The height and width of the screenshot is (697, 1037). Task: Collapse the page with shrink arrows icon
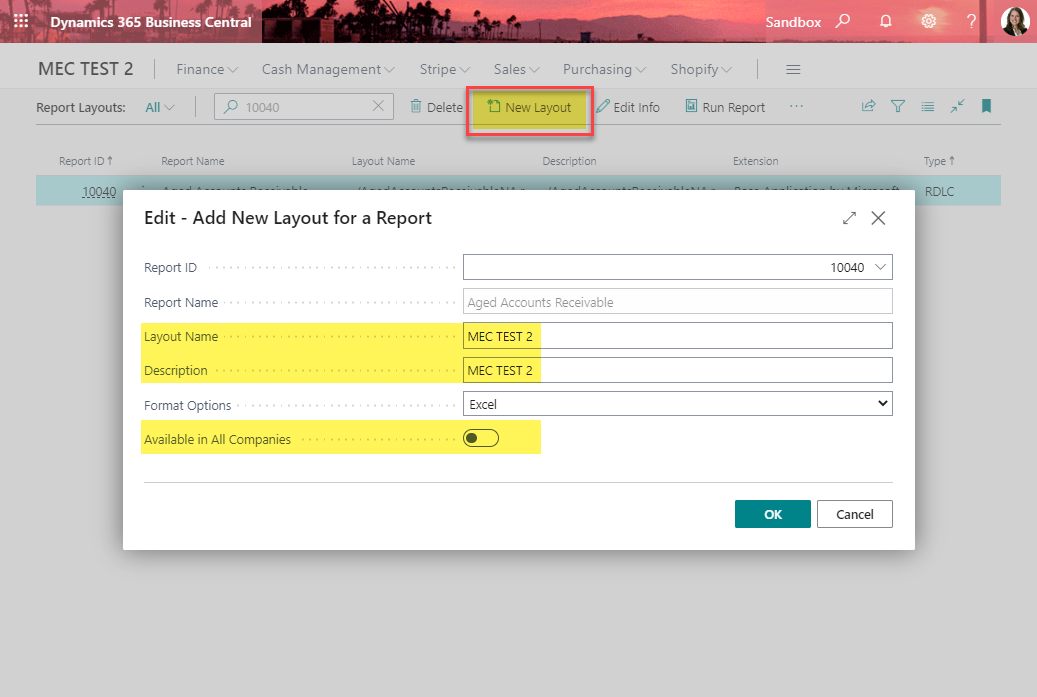(x=957, y=106)
